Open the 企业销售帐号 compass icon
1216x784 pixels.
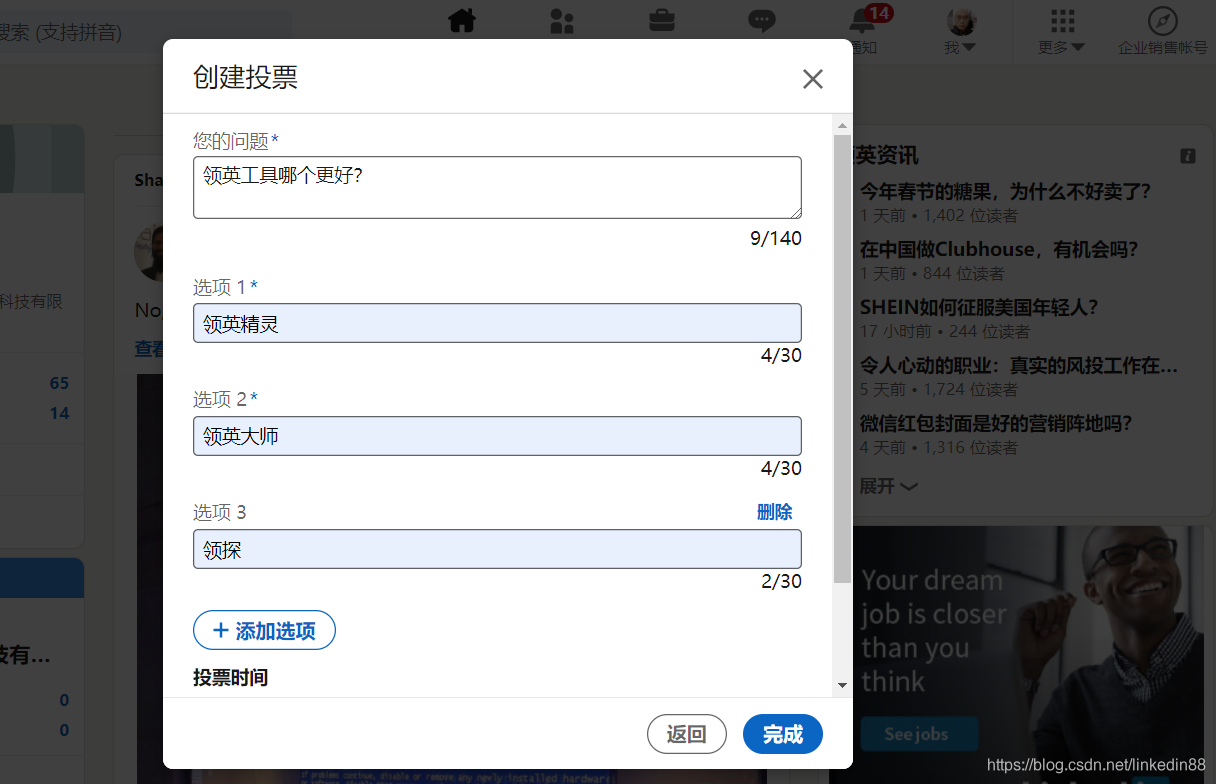(x=1162, y=30)
